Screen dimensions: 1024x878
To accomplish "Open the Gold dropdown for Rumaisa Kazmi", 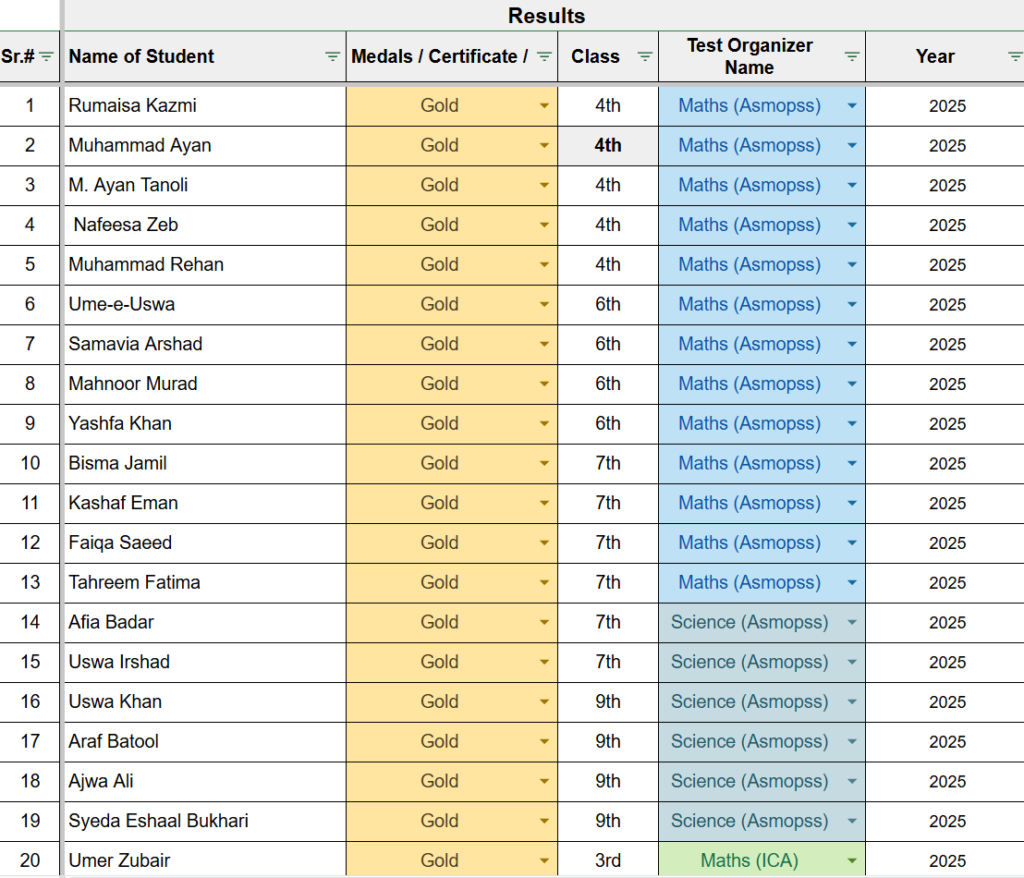I will (x=545, y=105).
